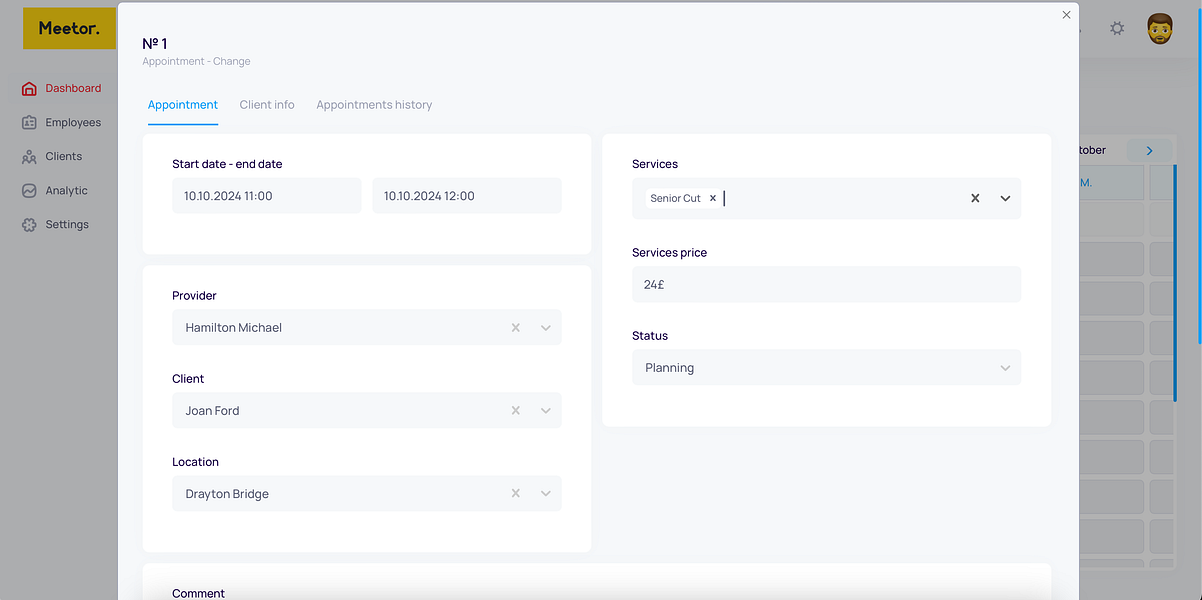Clear the Client Joan Ford selection
The width and height of the screenshot is (1202, 600).
tap(516, 410)
